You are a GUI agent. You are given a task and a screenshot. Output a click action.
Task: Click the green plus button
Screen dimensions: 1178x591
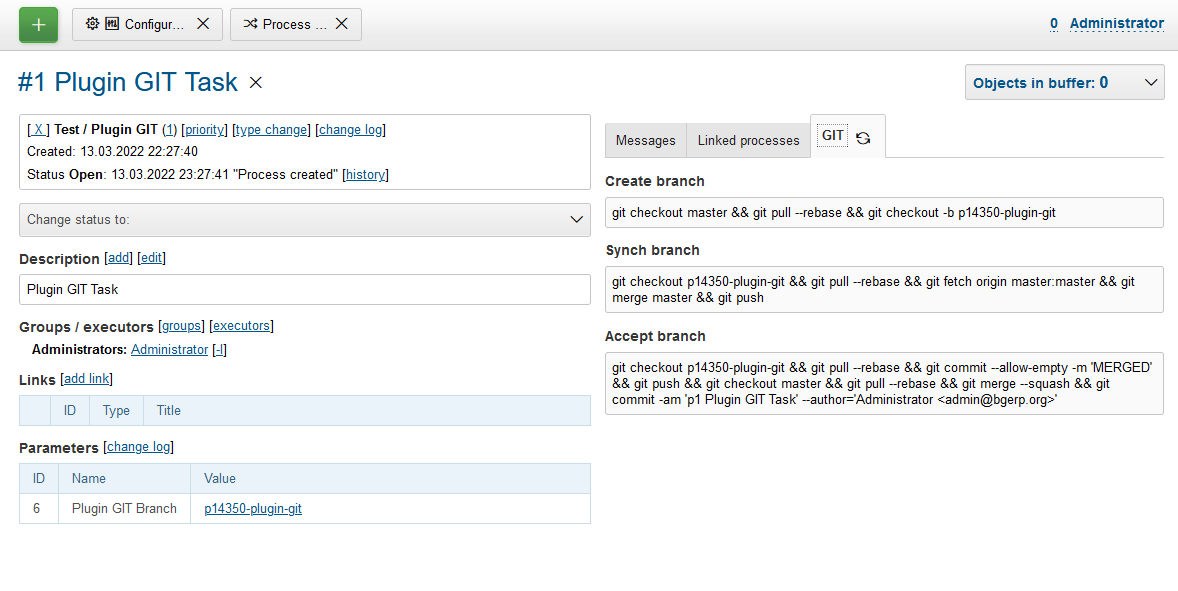pyautogui.click(x=38, y=24)
